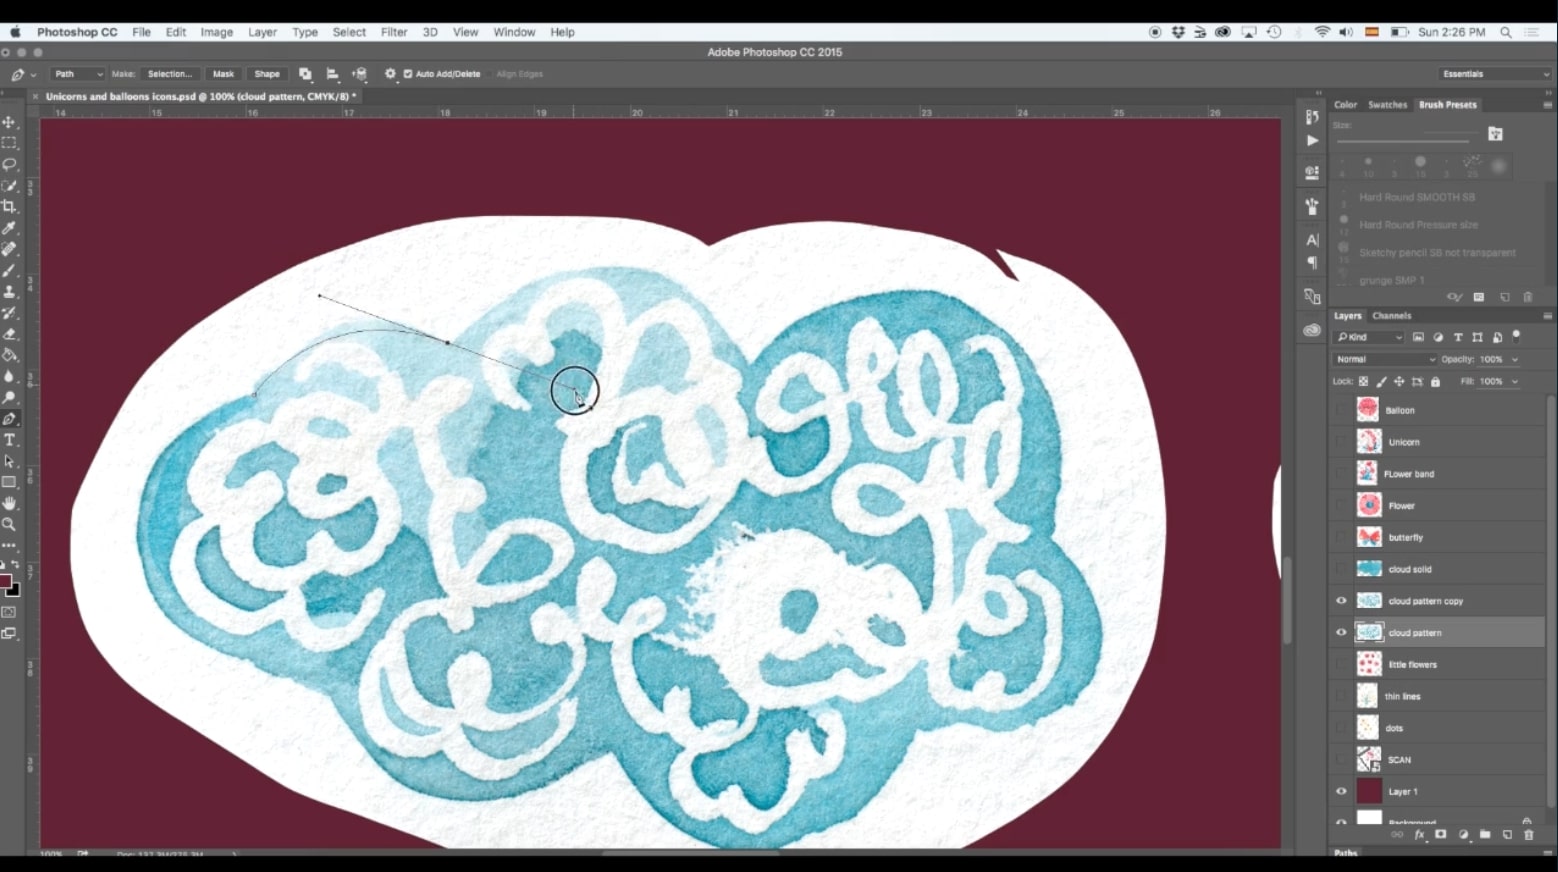Select the SCAN layer thumbnail
1558x872 pixels.
[1368, 759]
